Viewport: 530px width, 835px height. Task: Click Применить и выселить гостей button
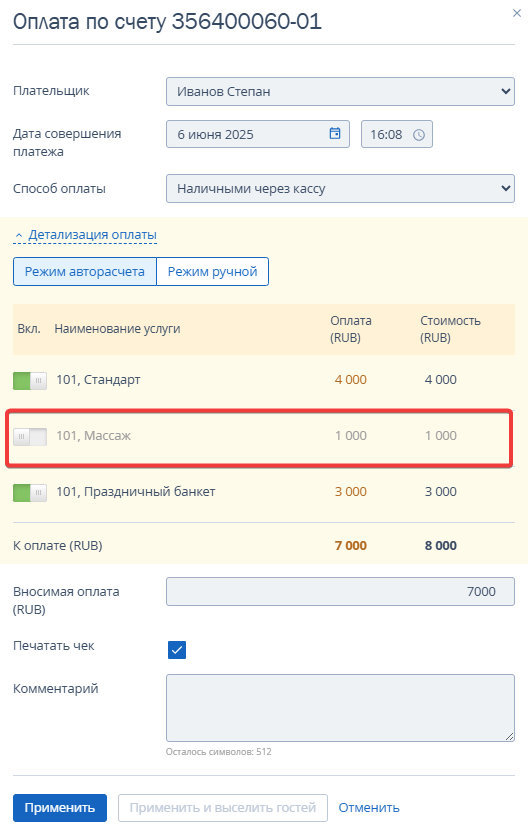coord(223,808)
